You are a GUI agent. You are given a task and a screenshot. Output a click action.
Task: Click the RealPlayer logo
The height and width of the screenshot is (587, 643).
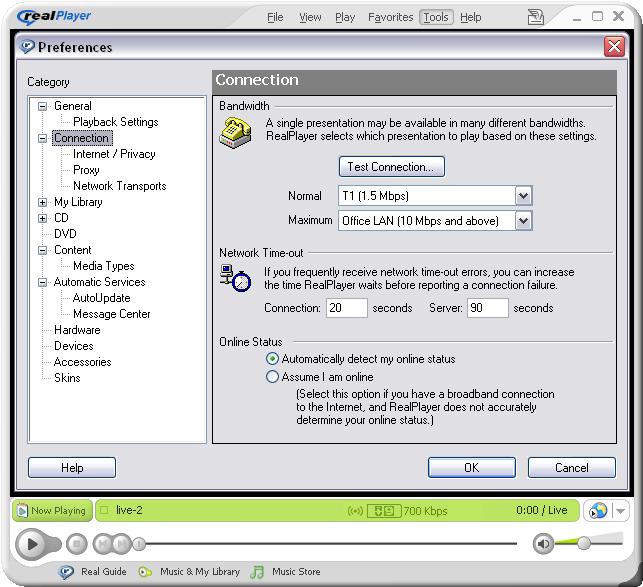pos(54,16)
